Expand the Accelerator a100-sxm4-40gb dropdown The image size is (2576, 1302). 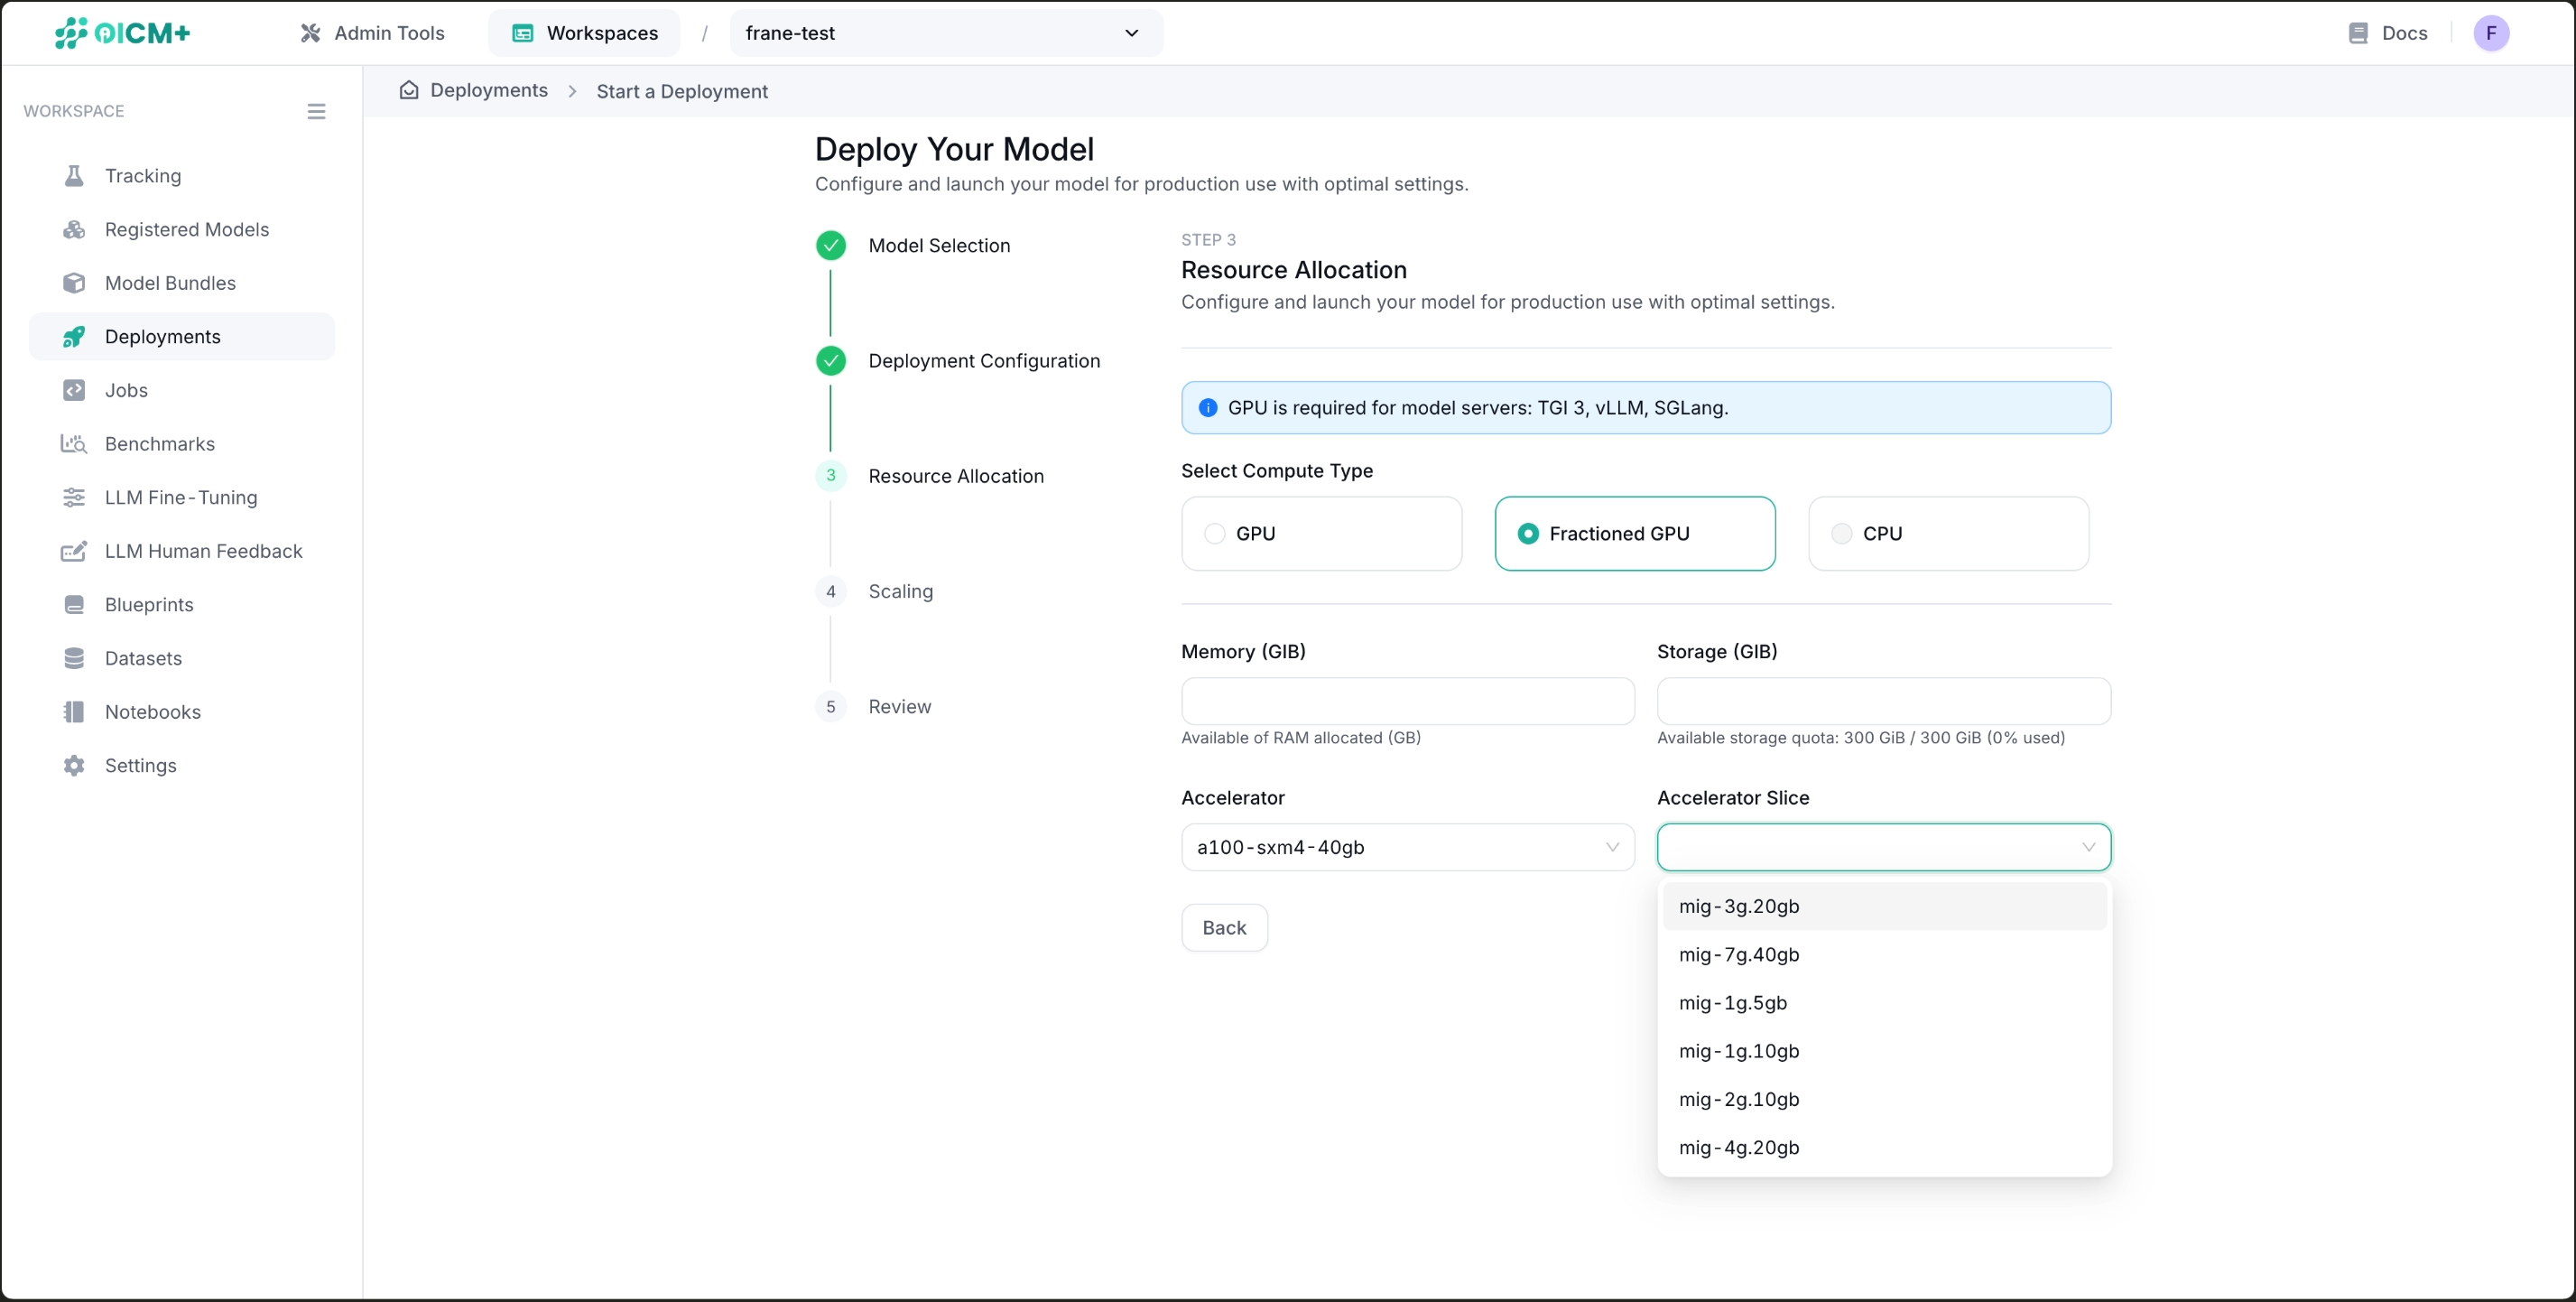click(x=1406, y=847)
